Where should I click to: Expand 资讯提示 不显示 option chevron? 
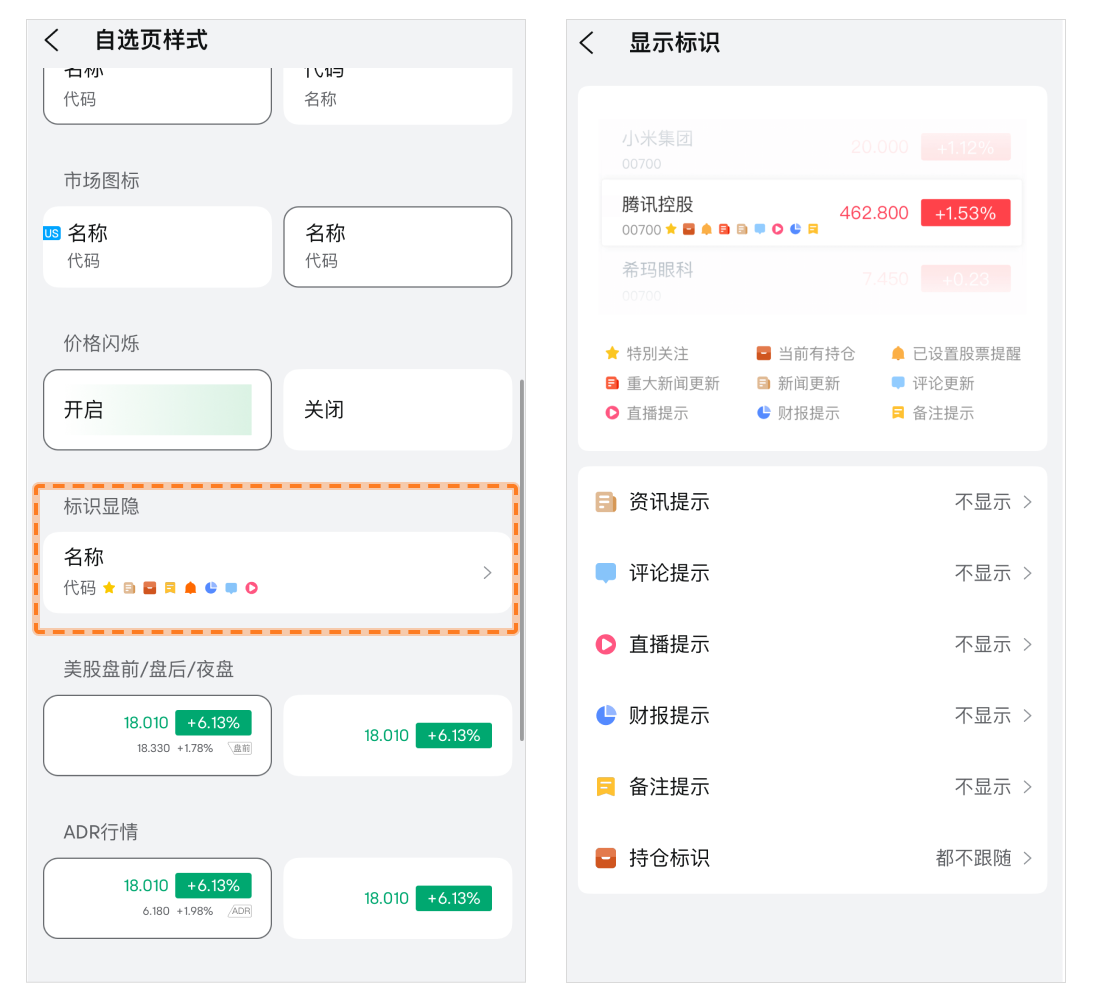(x=1027, y=502)
